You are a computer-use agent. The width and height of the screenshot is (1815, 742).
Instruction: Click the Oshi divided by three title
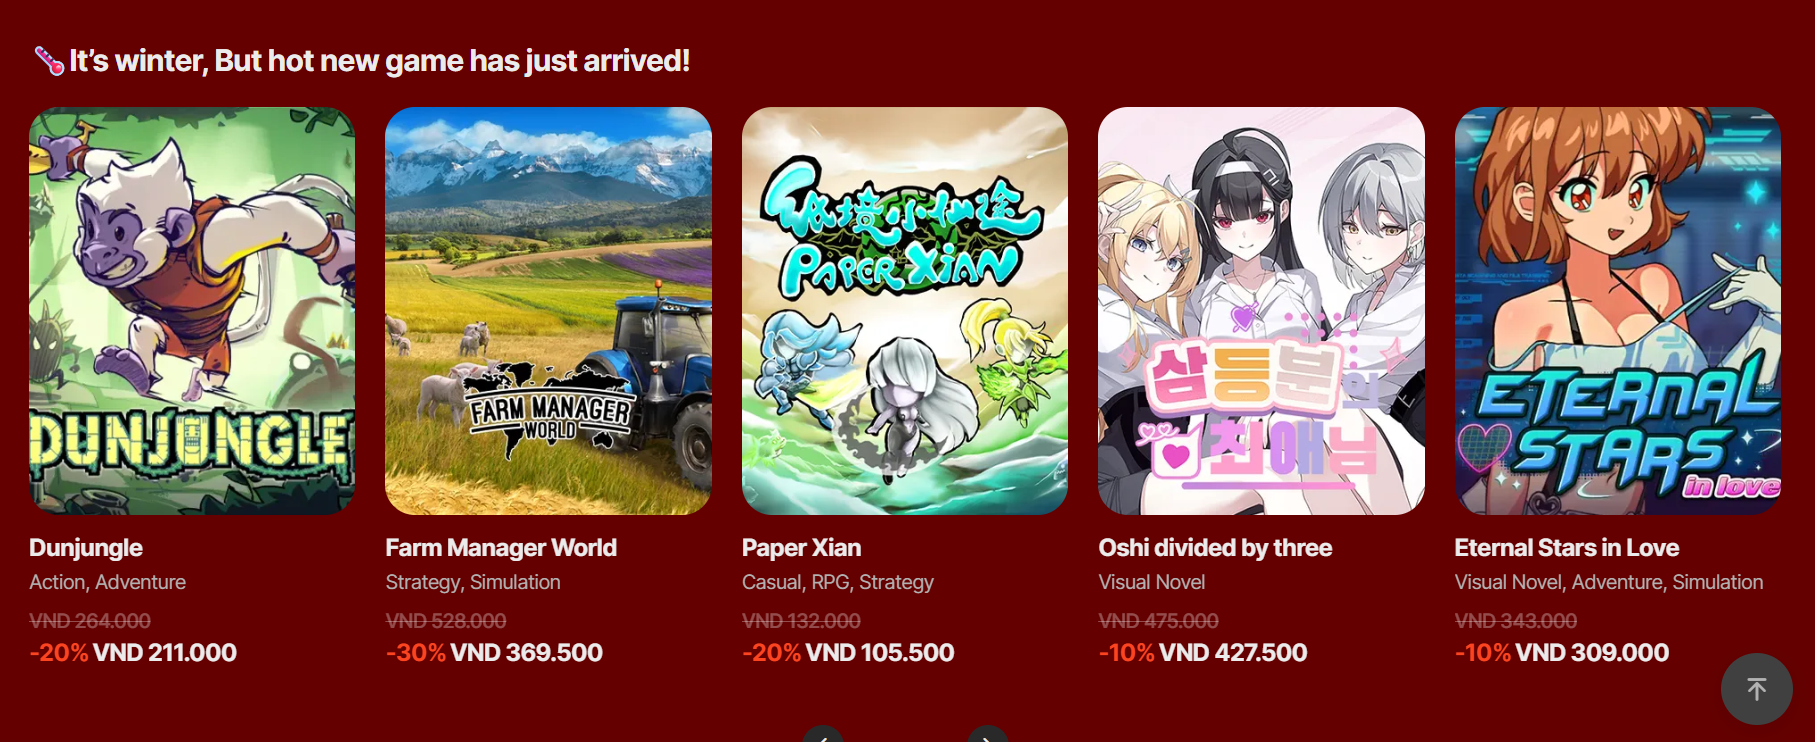point(1215,548)
